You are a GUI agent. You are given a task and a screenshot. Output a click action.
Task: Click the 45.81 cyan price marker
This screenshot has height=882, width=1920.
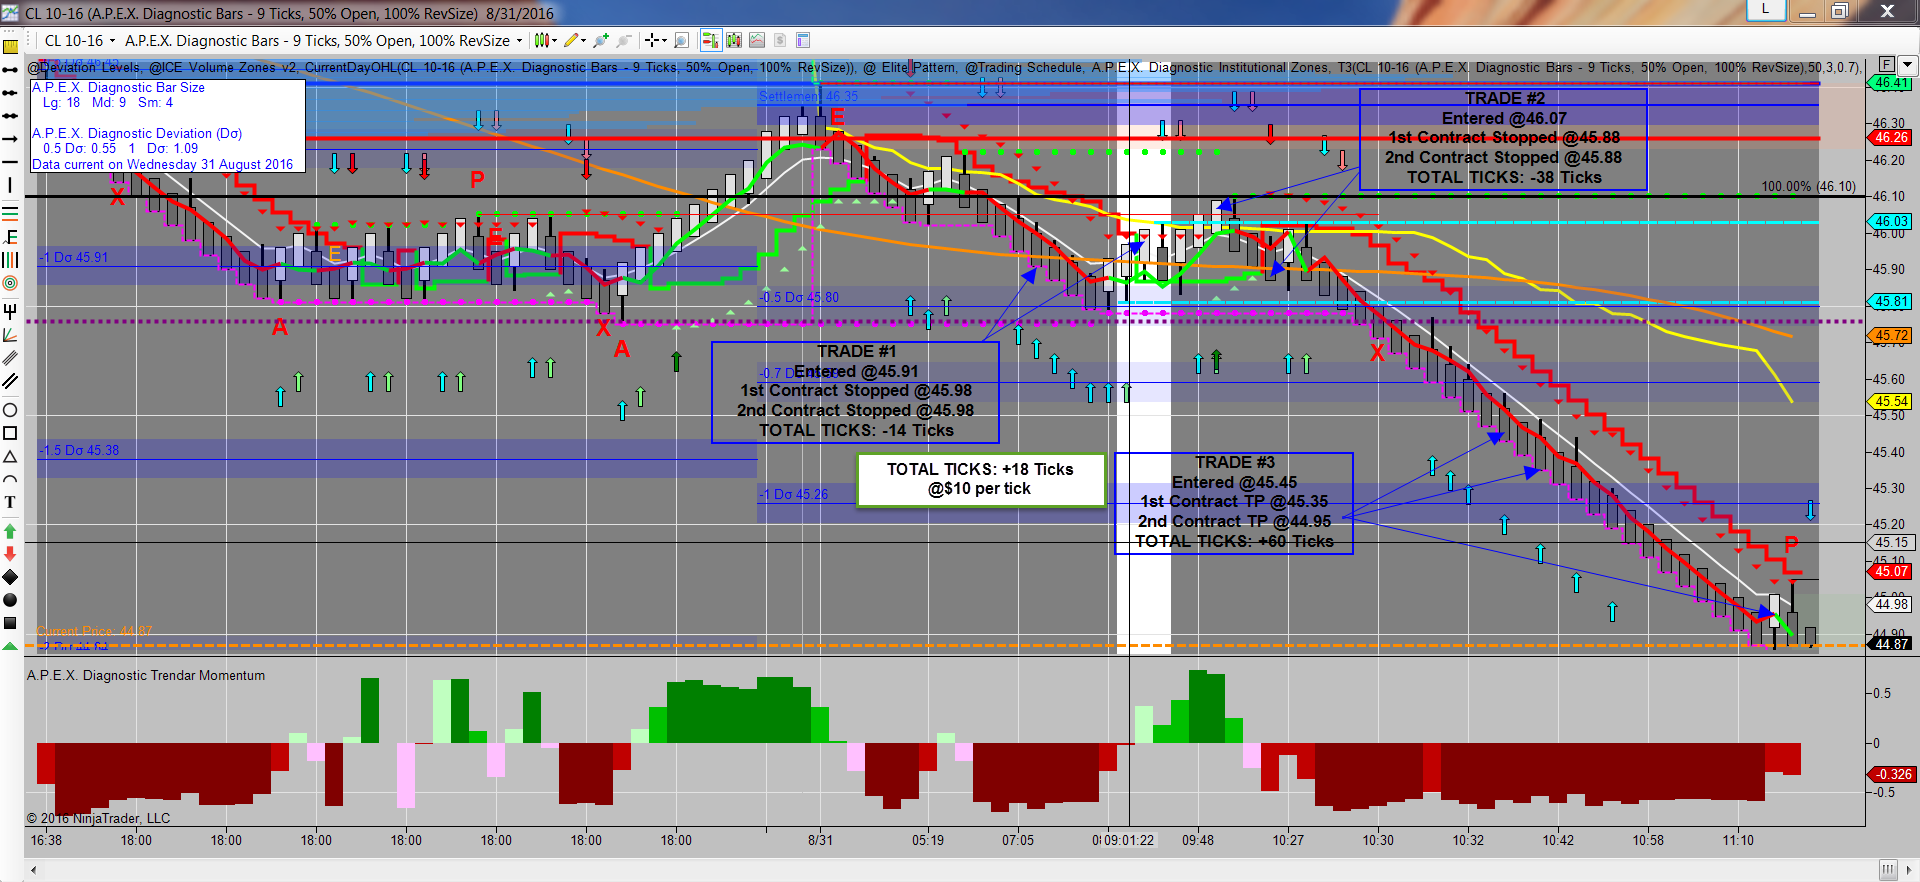1891,301
